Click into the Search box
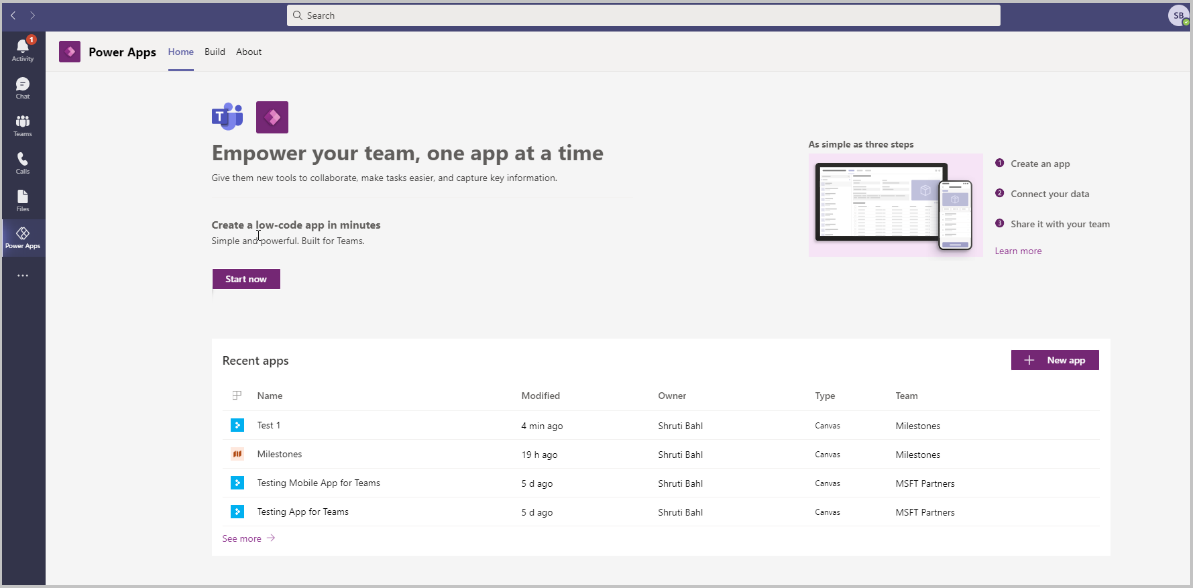Screen dimensions: 1193x588 (x=644, y=15)
